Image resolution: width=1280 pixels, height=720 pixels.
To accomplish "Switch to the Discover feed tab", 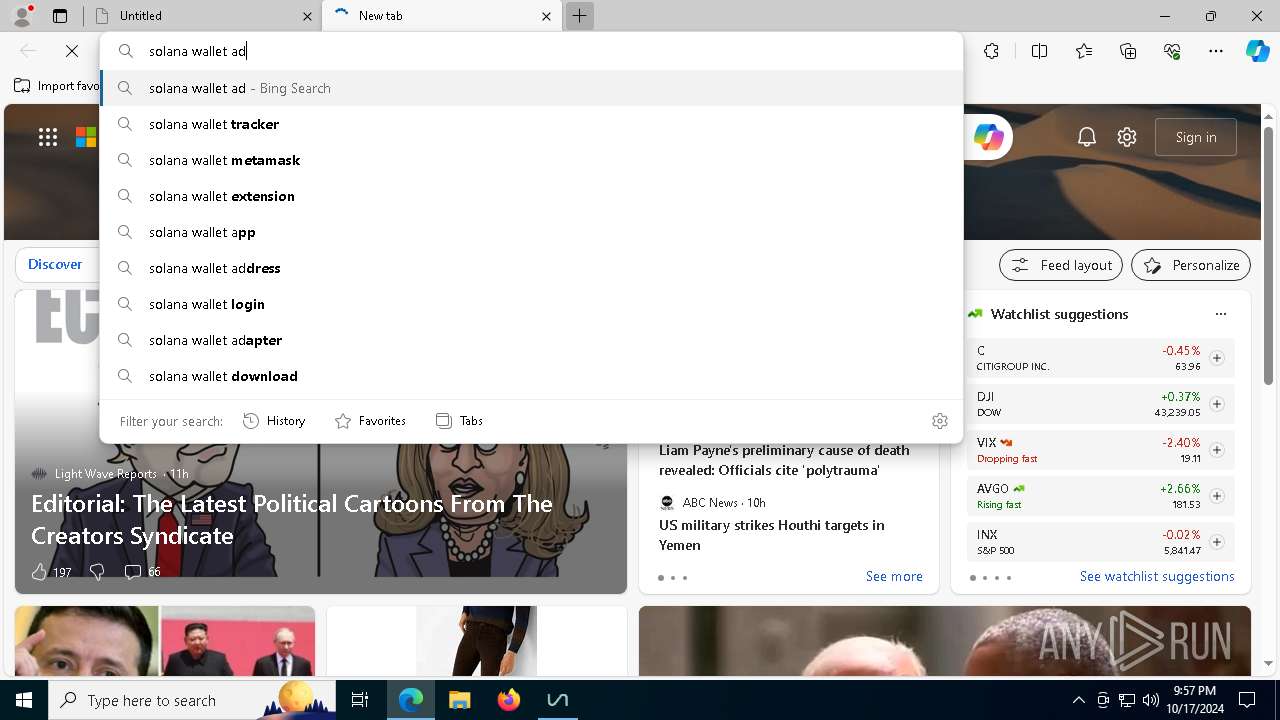I will tap(55, 264).
